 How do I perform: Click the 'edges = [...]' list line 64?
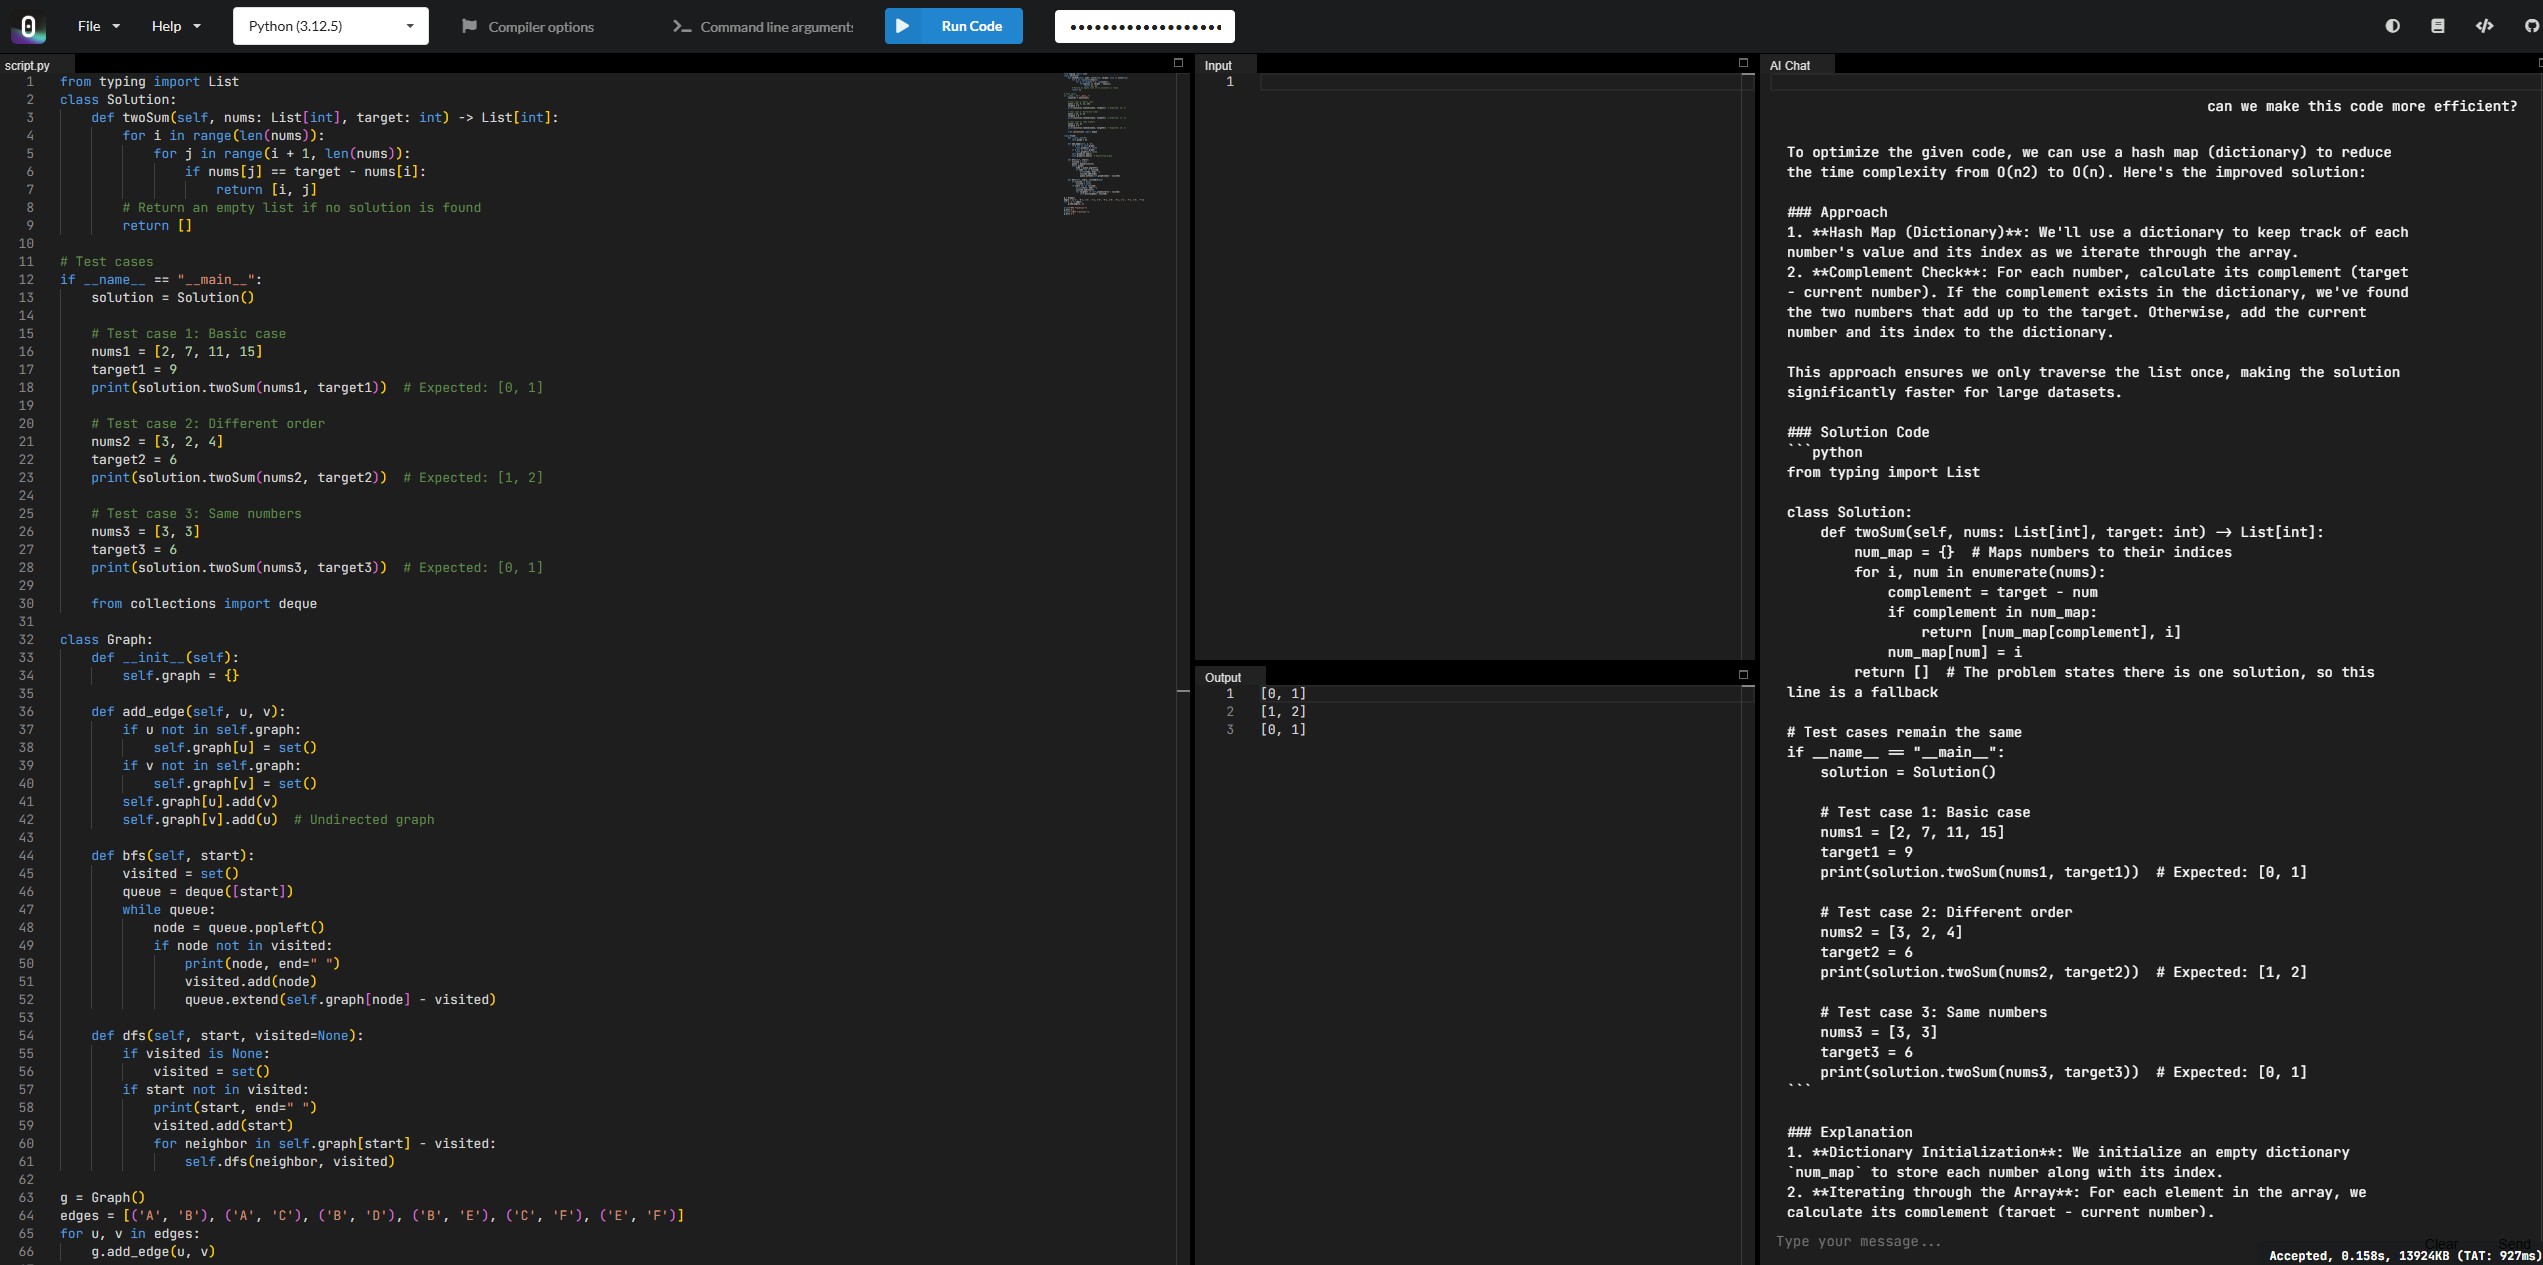pyautogui.click(x=372, y=1215)
